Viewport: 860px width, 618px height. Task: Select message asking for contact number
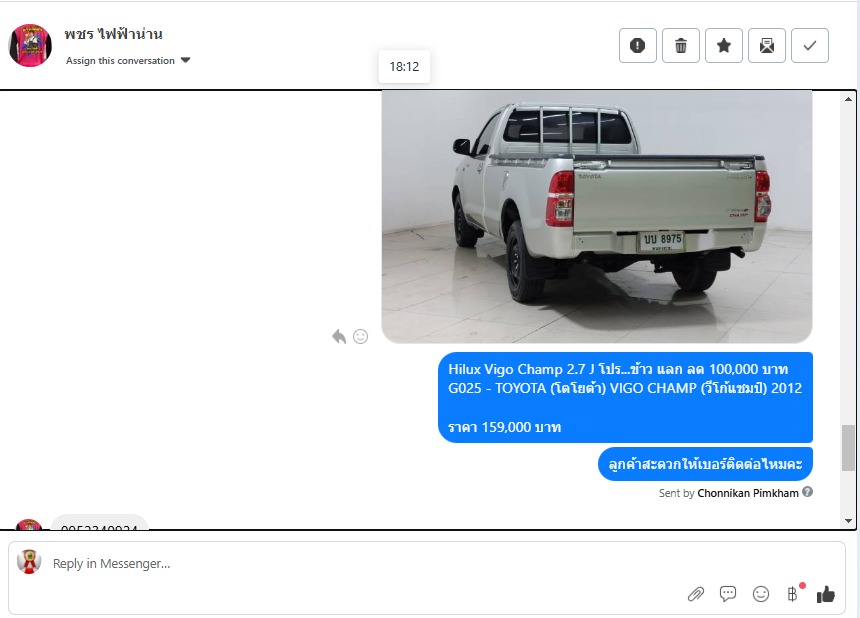pos(705,464)
